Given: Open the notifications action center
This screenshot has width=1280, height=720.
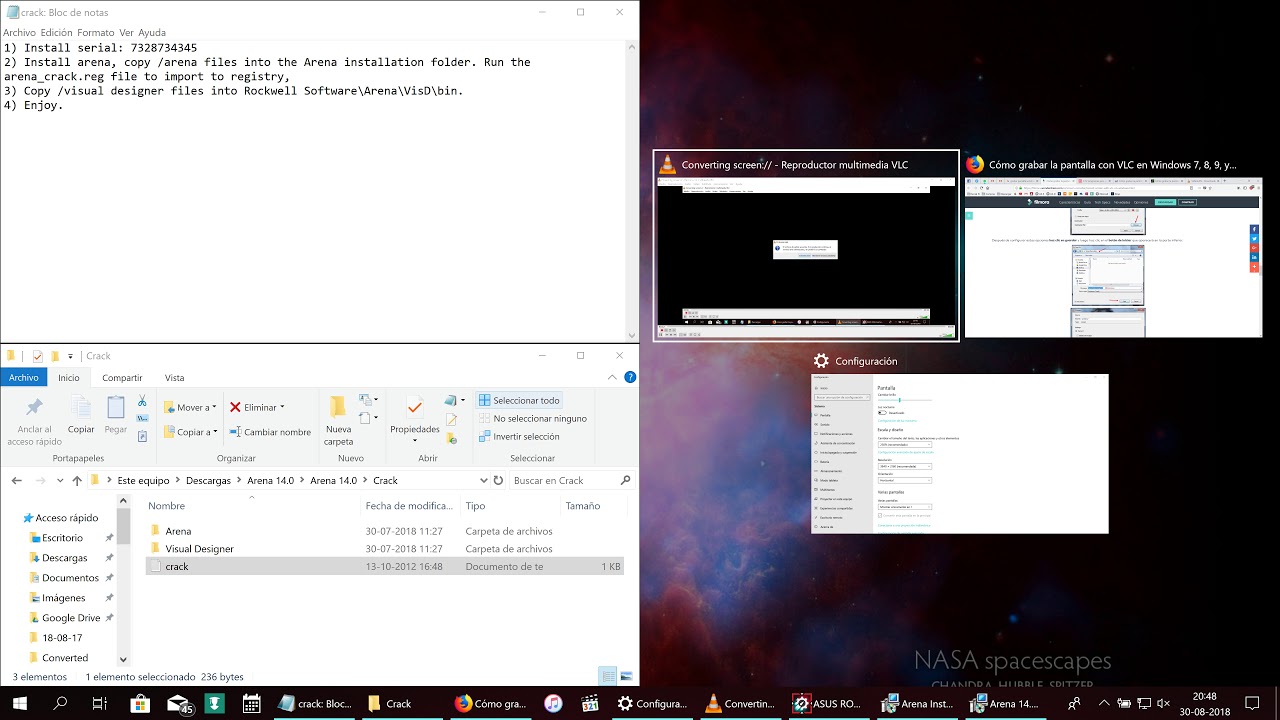Looking at the screenshot, I should [1252, 703].
